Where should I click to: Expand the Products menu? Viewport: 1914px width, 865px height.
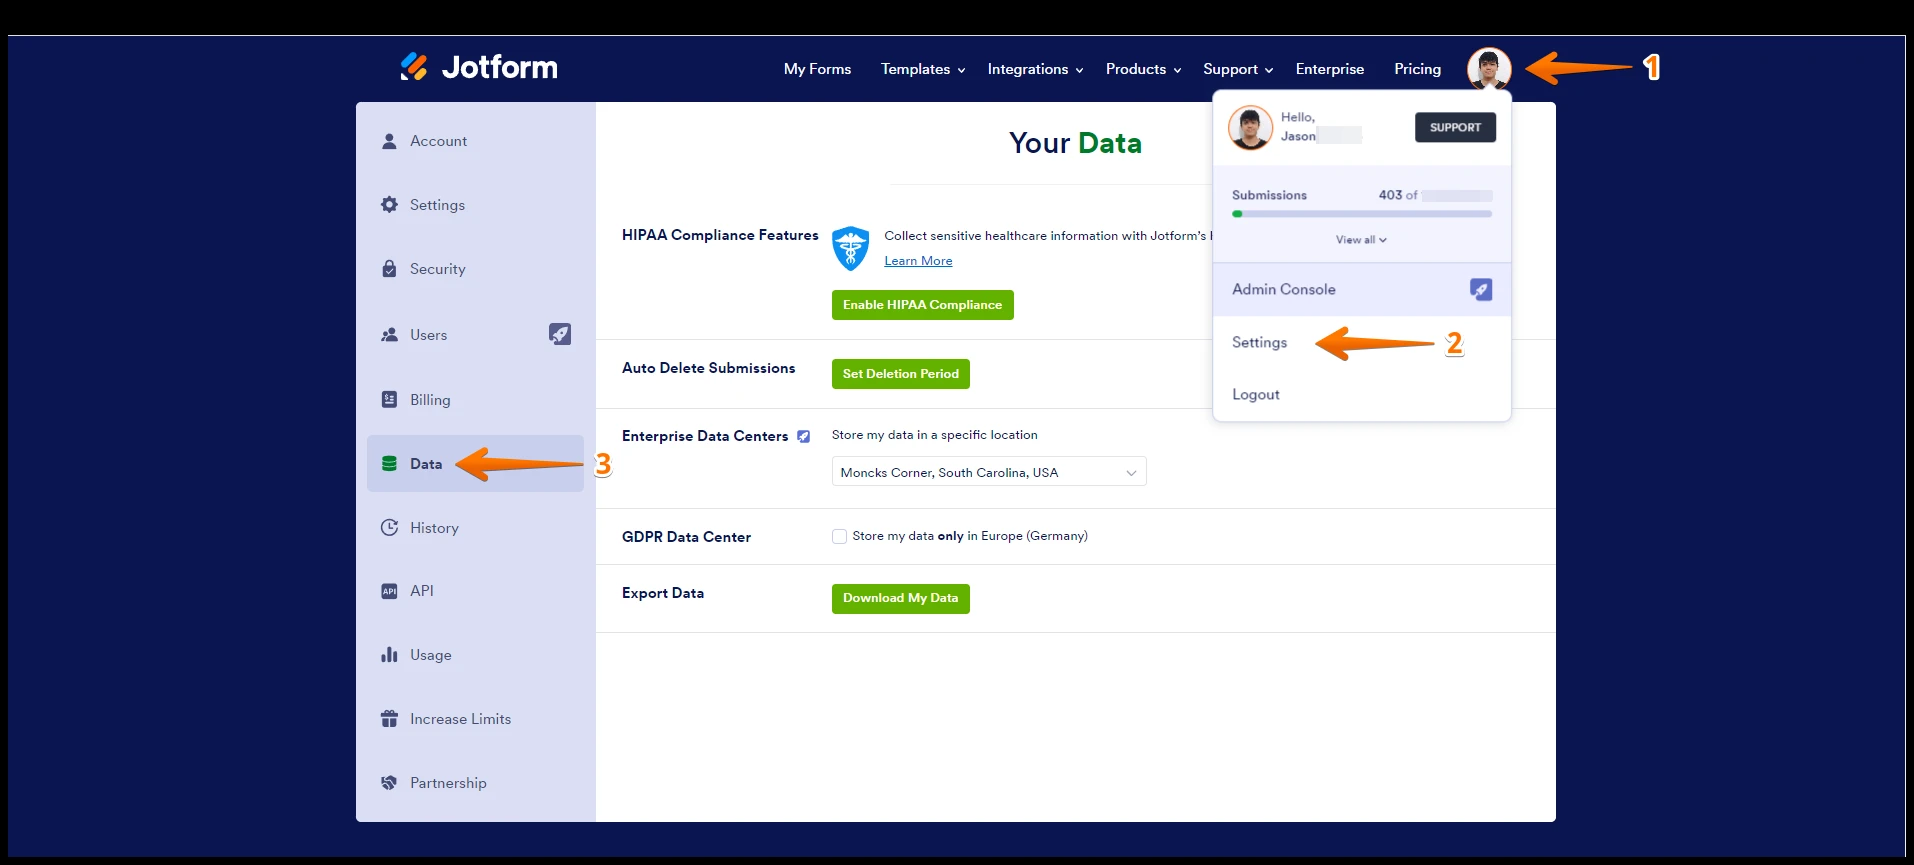[x=1143, y=69]
